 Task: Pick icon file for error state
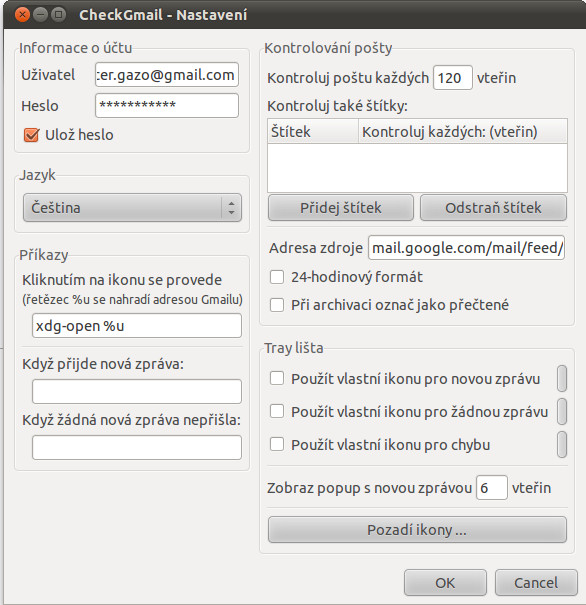pos(562,444)
